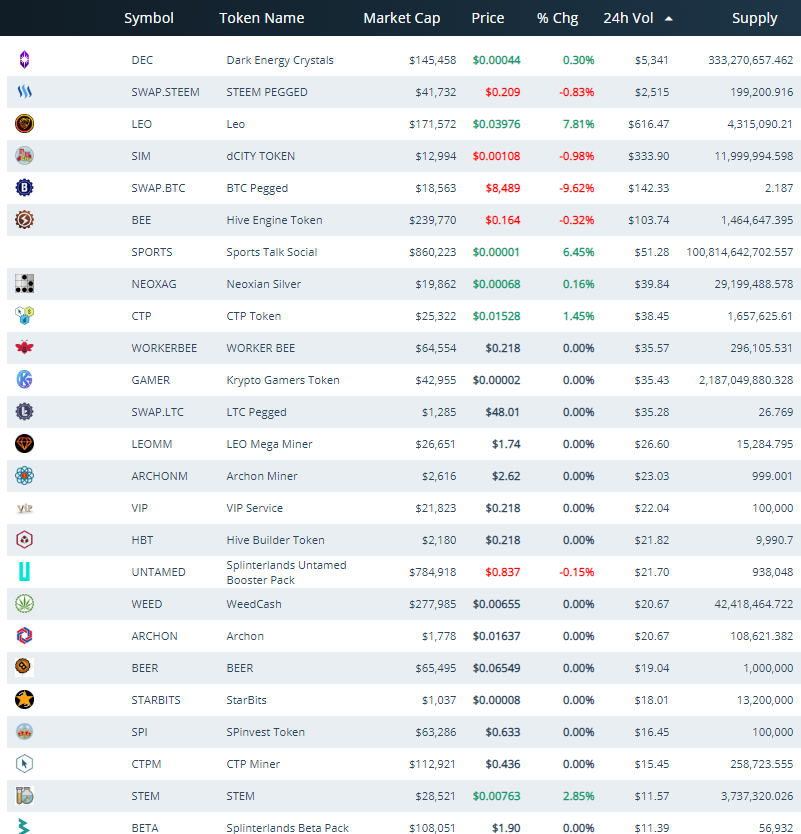Viewport: 801px width, 834px height.
Task: Select the STEEM PEGGED token name
Action: click(267, 92)
